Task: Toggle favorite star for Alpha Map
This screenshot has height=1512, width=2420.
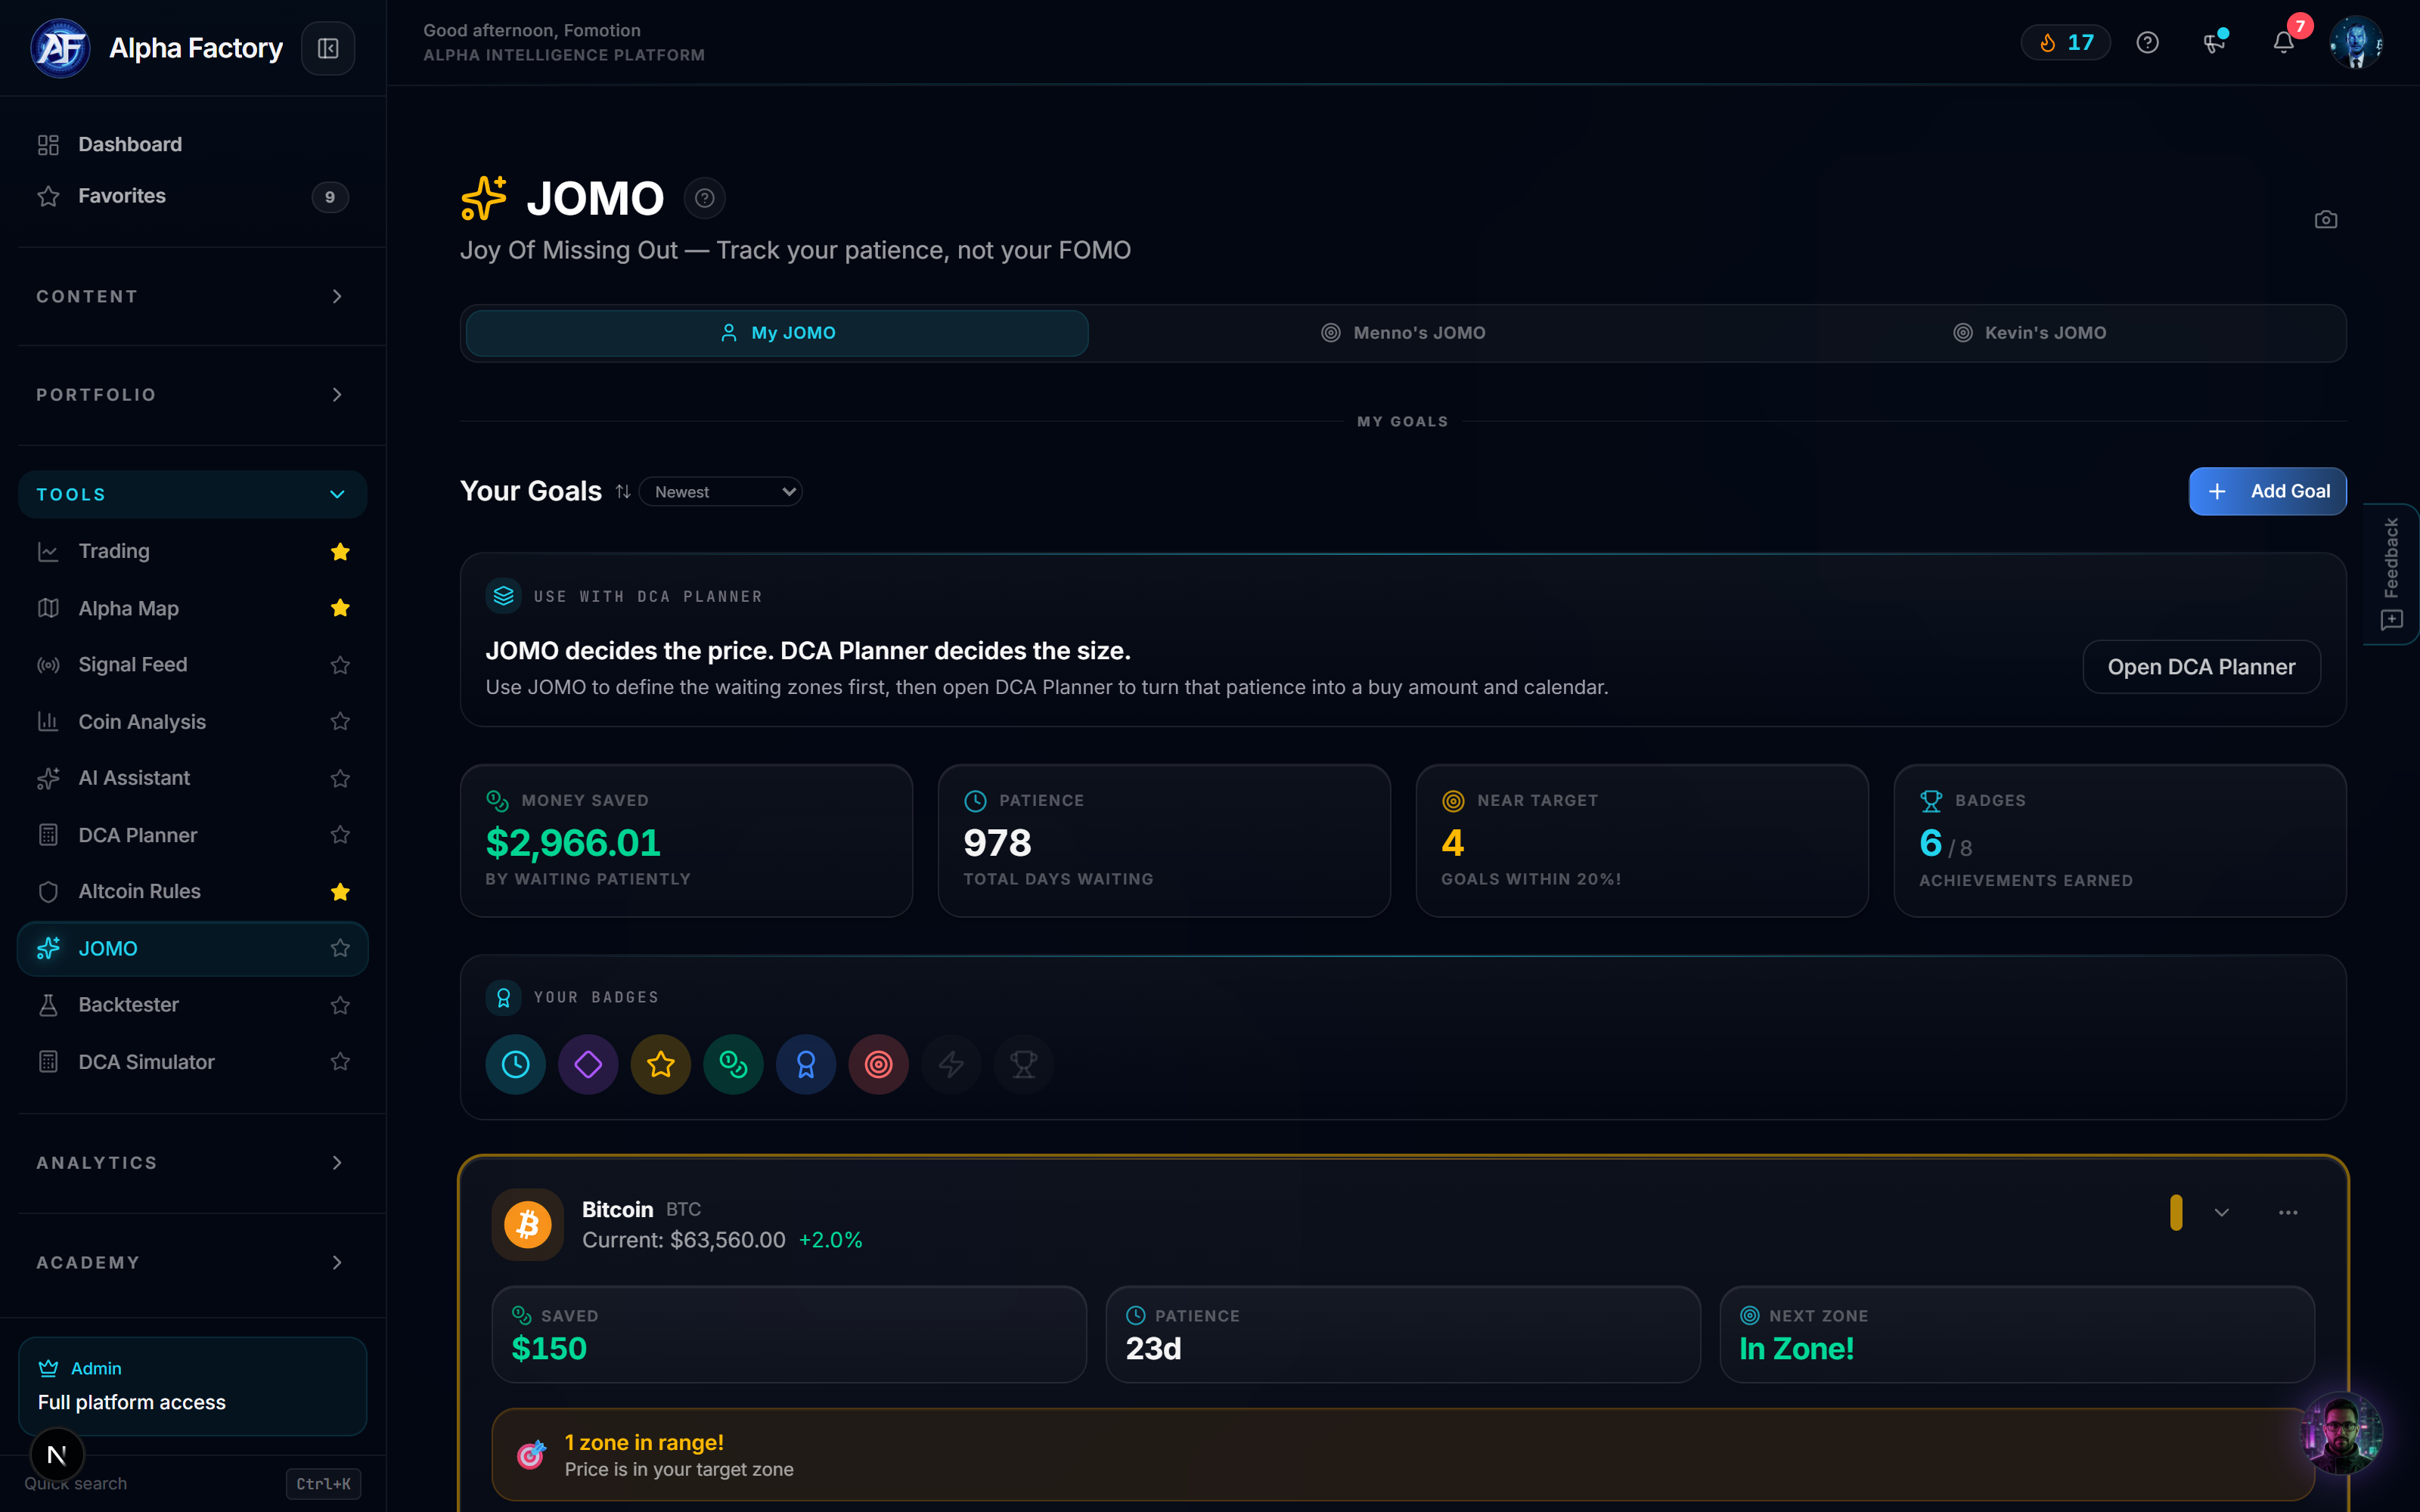Action: pos(340,608)
